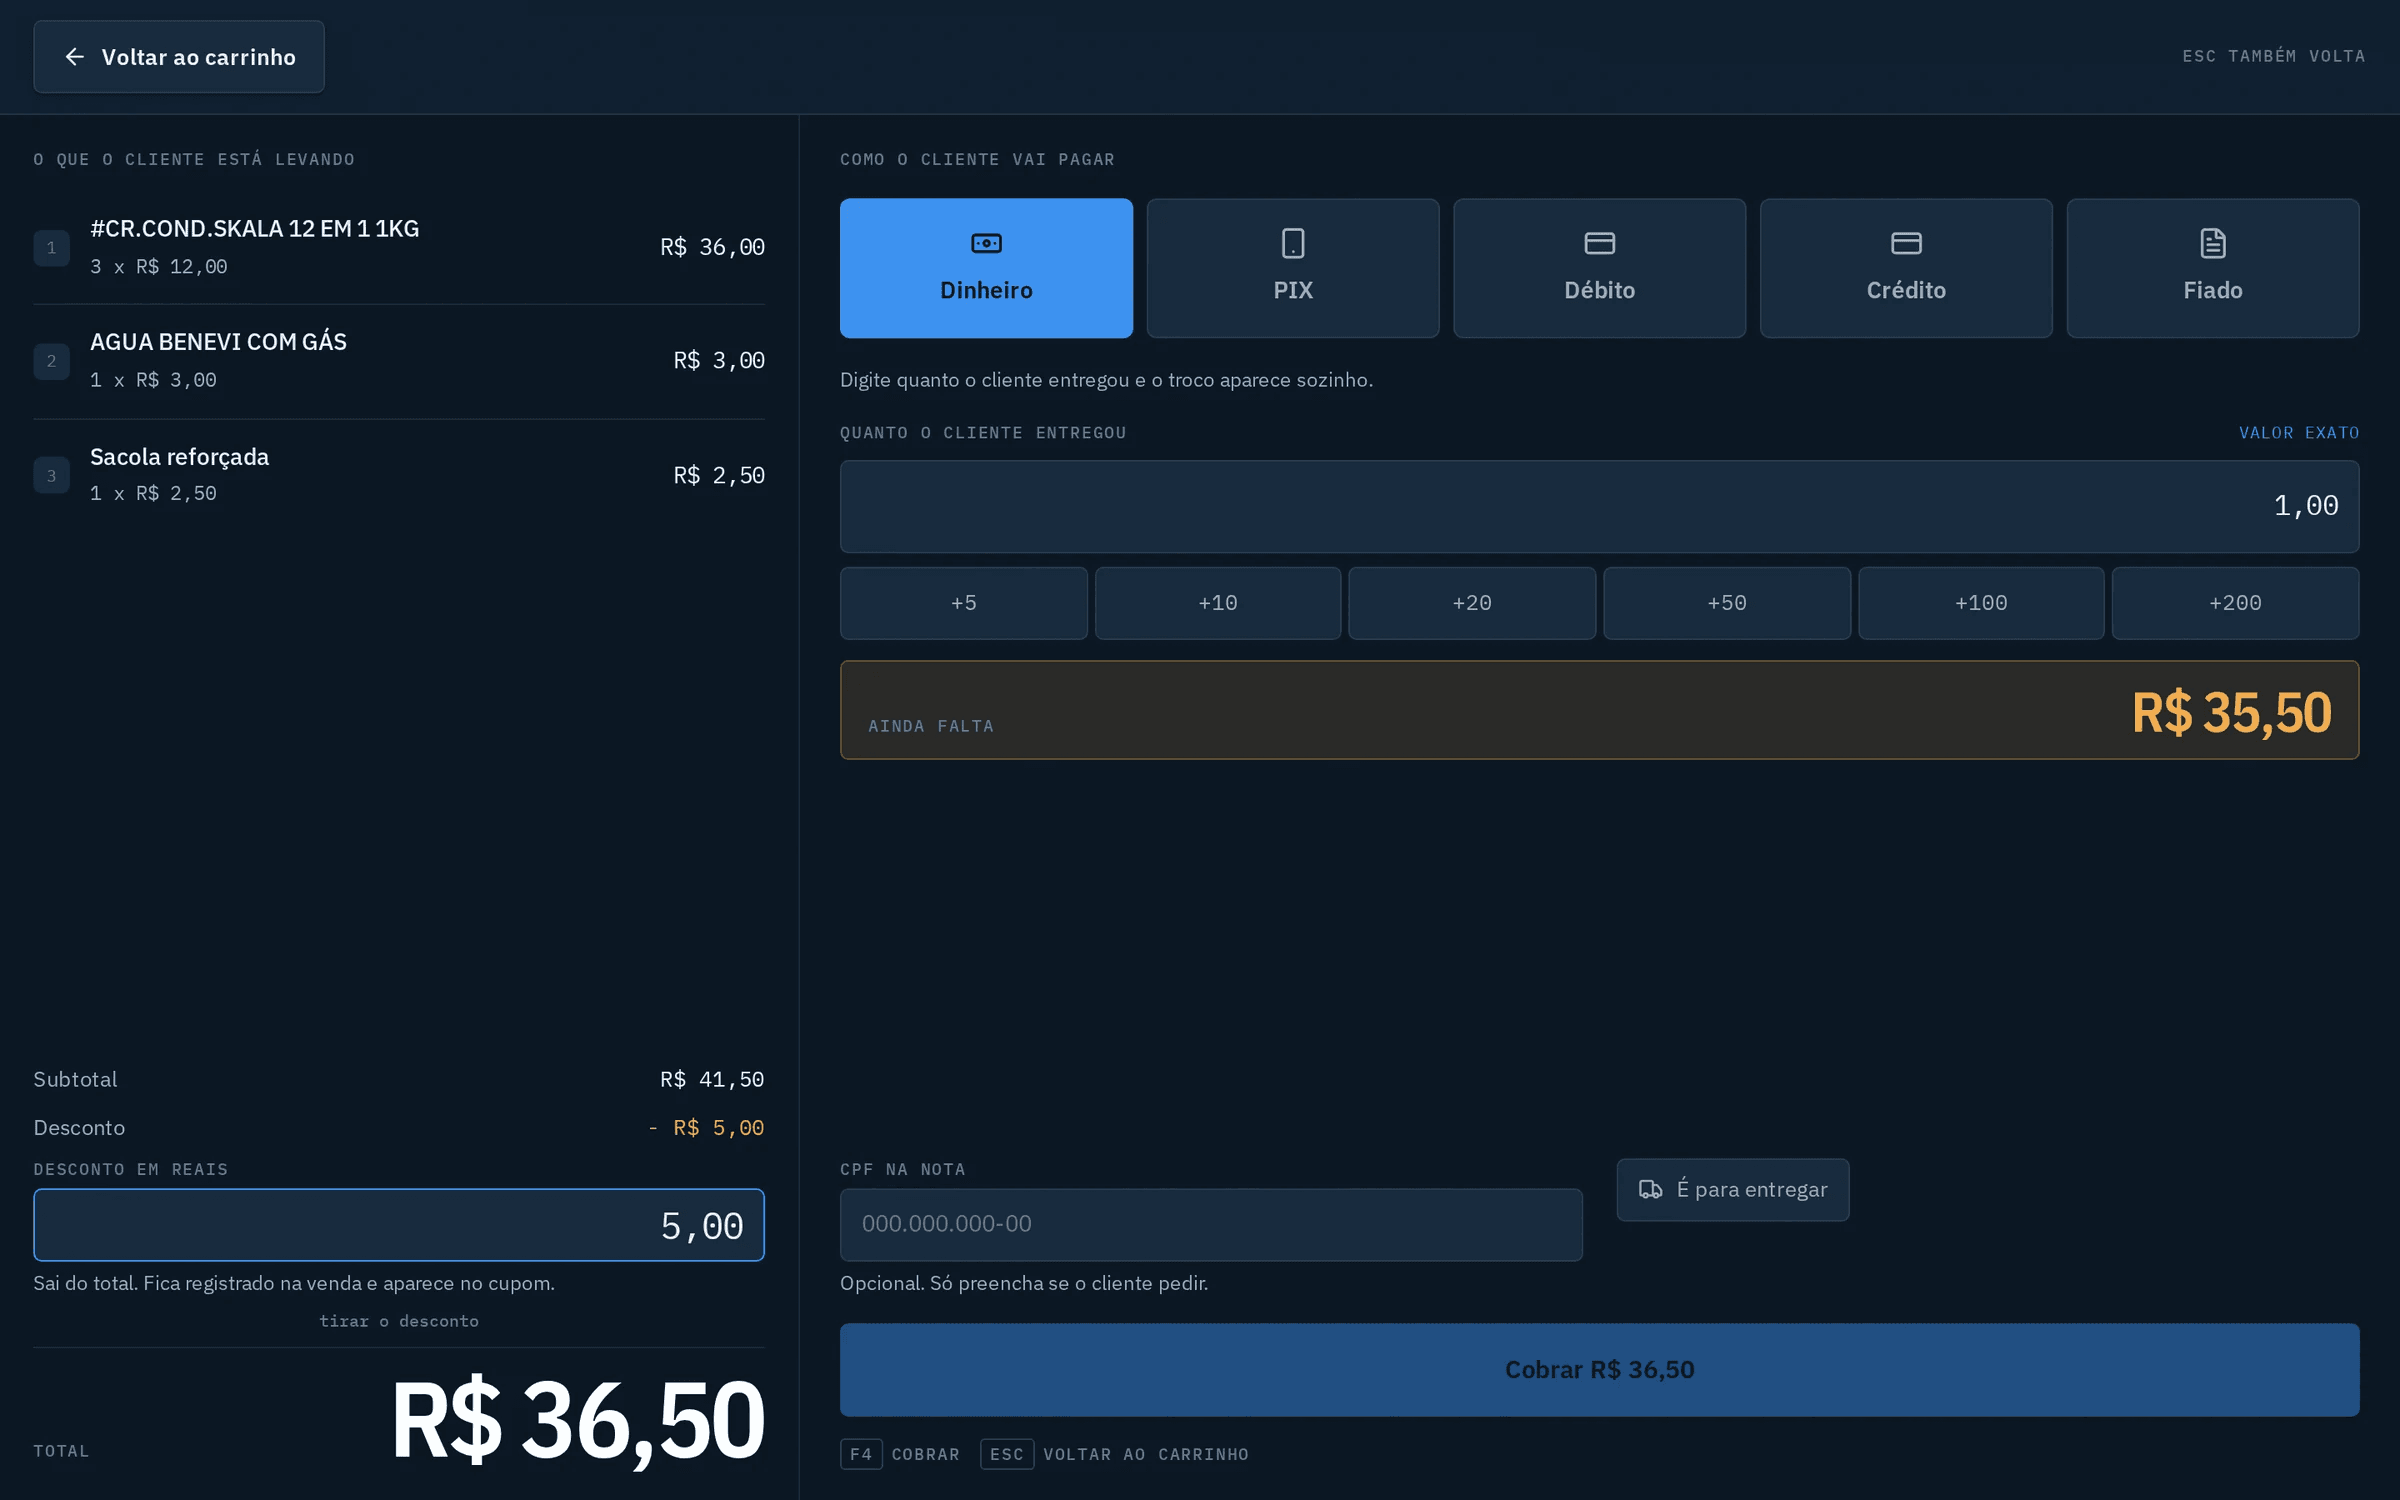
Task: Focus the CPF na nota field
Action: pos(1211,1224)
